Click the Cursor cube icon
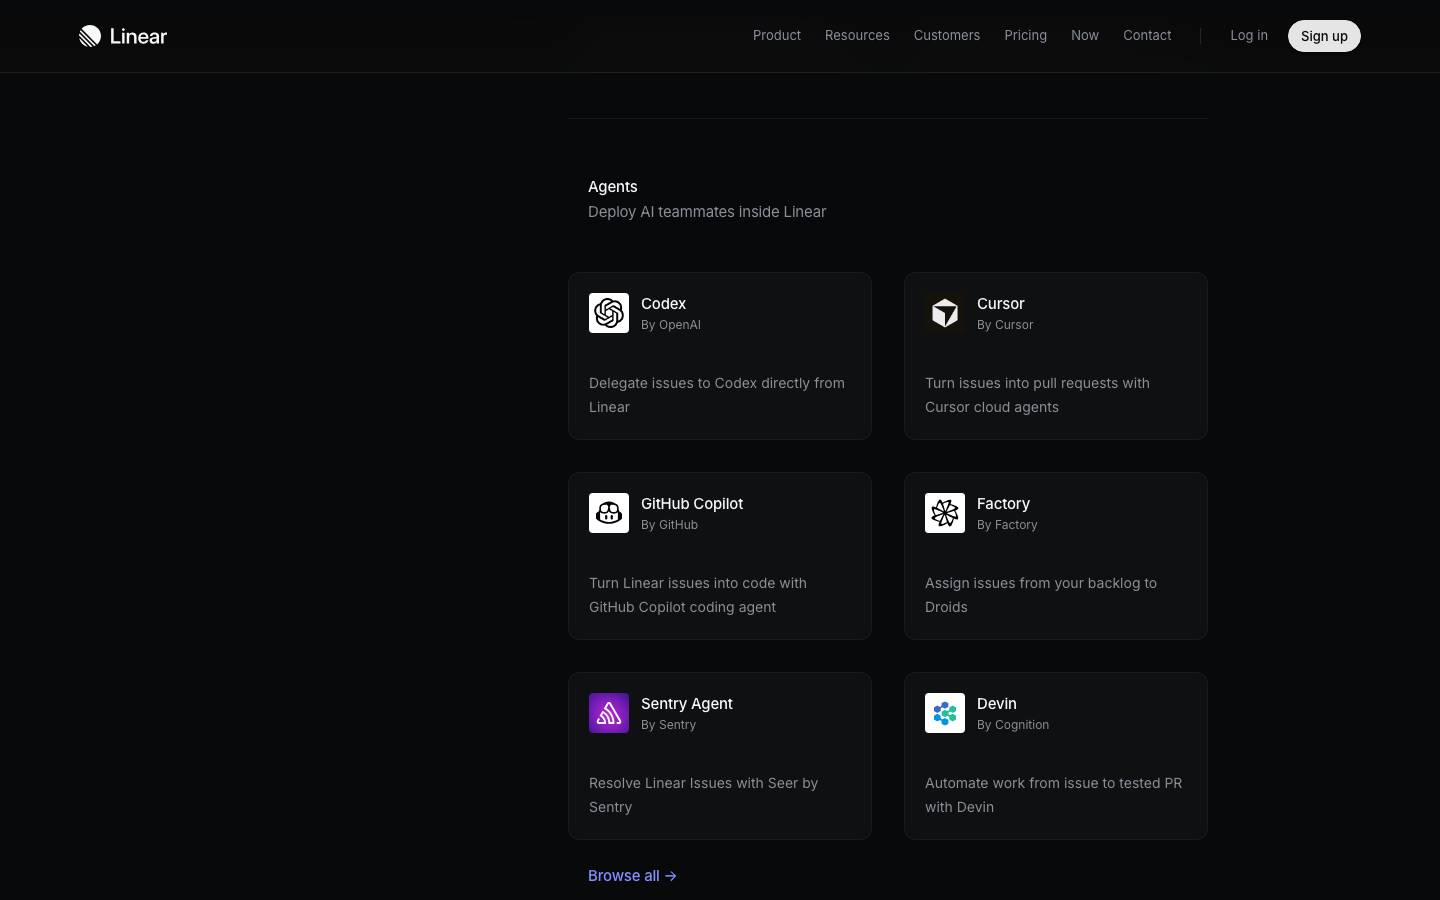Screen dimensions: 1440x900 [945, 313]
